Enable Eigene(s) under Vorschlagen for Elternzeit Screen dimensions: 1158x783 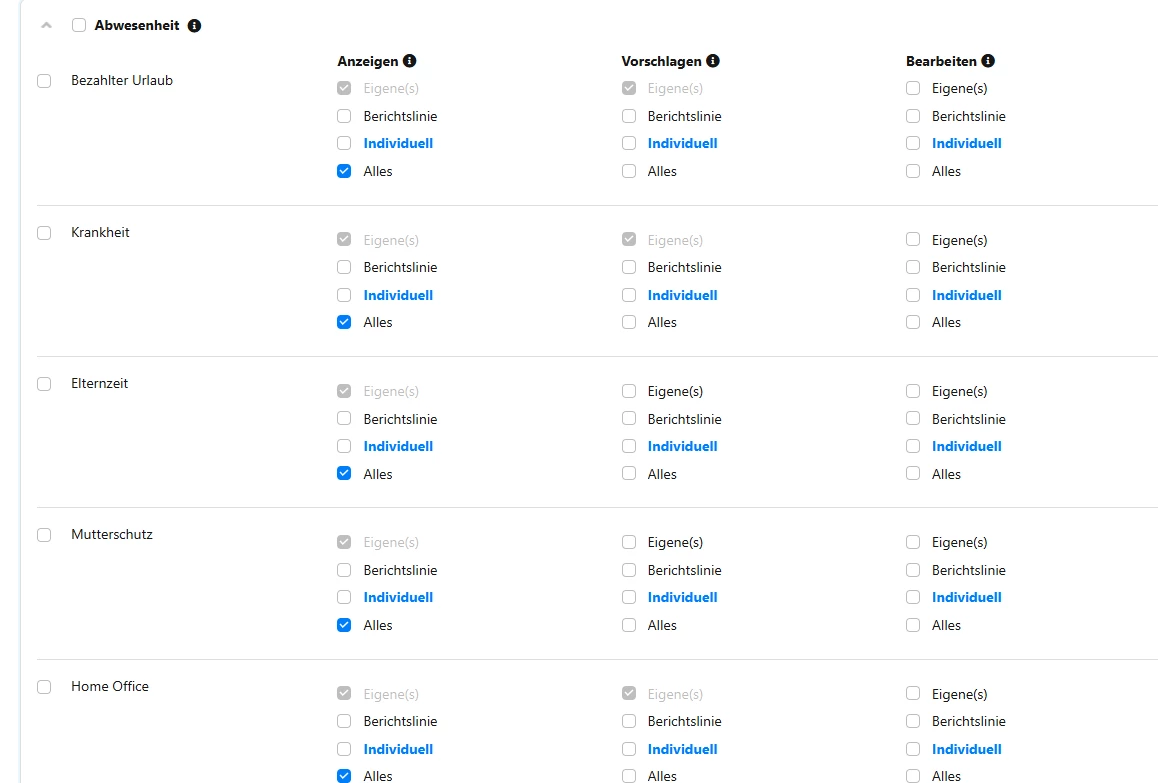[x=629, y=391]
